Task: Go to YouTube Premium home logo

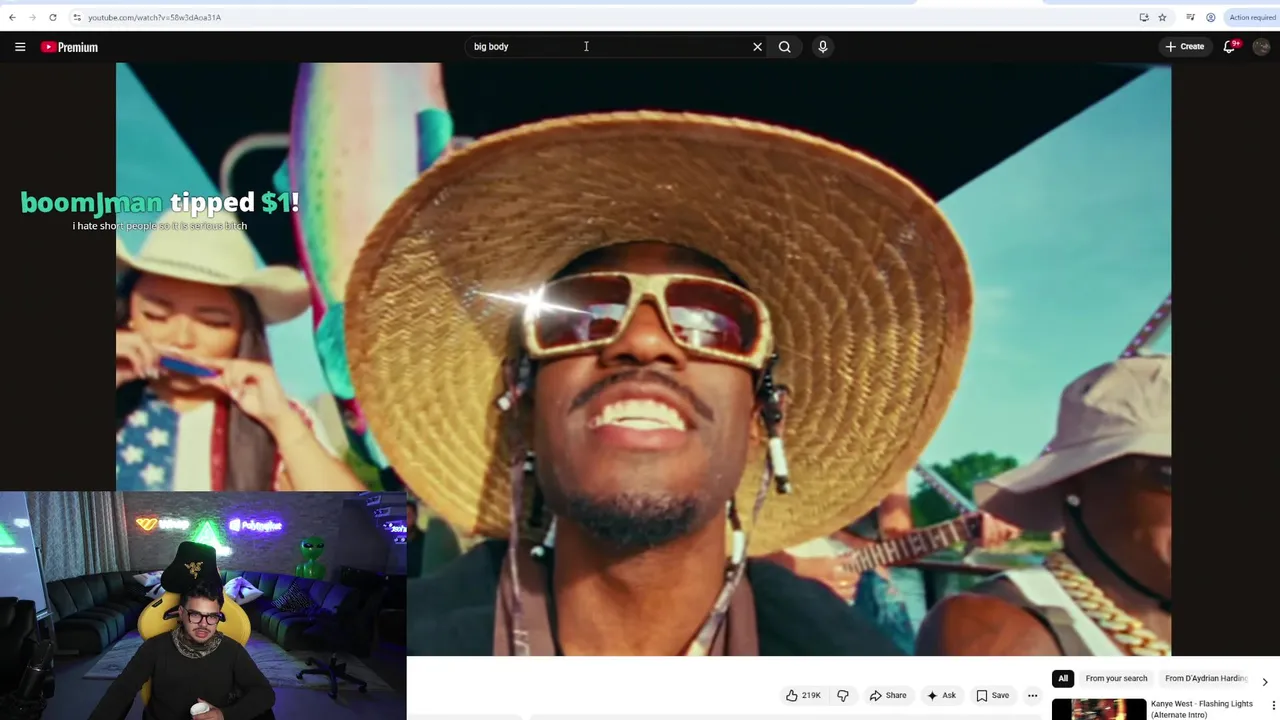Action: pos(69,47)
